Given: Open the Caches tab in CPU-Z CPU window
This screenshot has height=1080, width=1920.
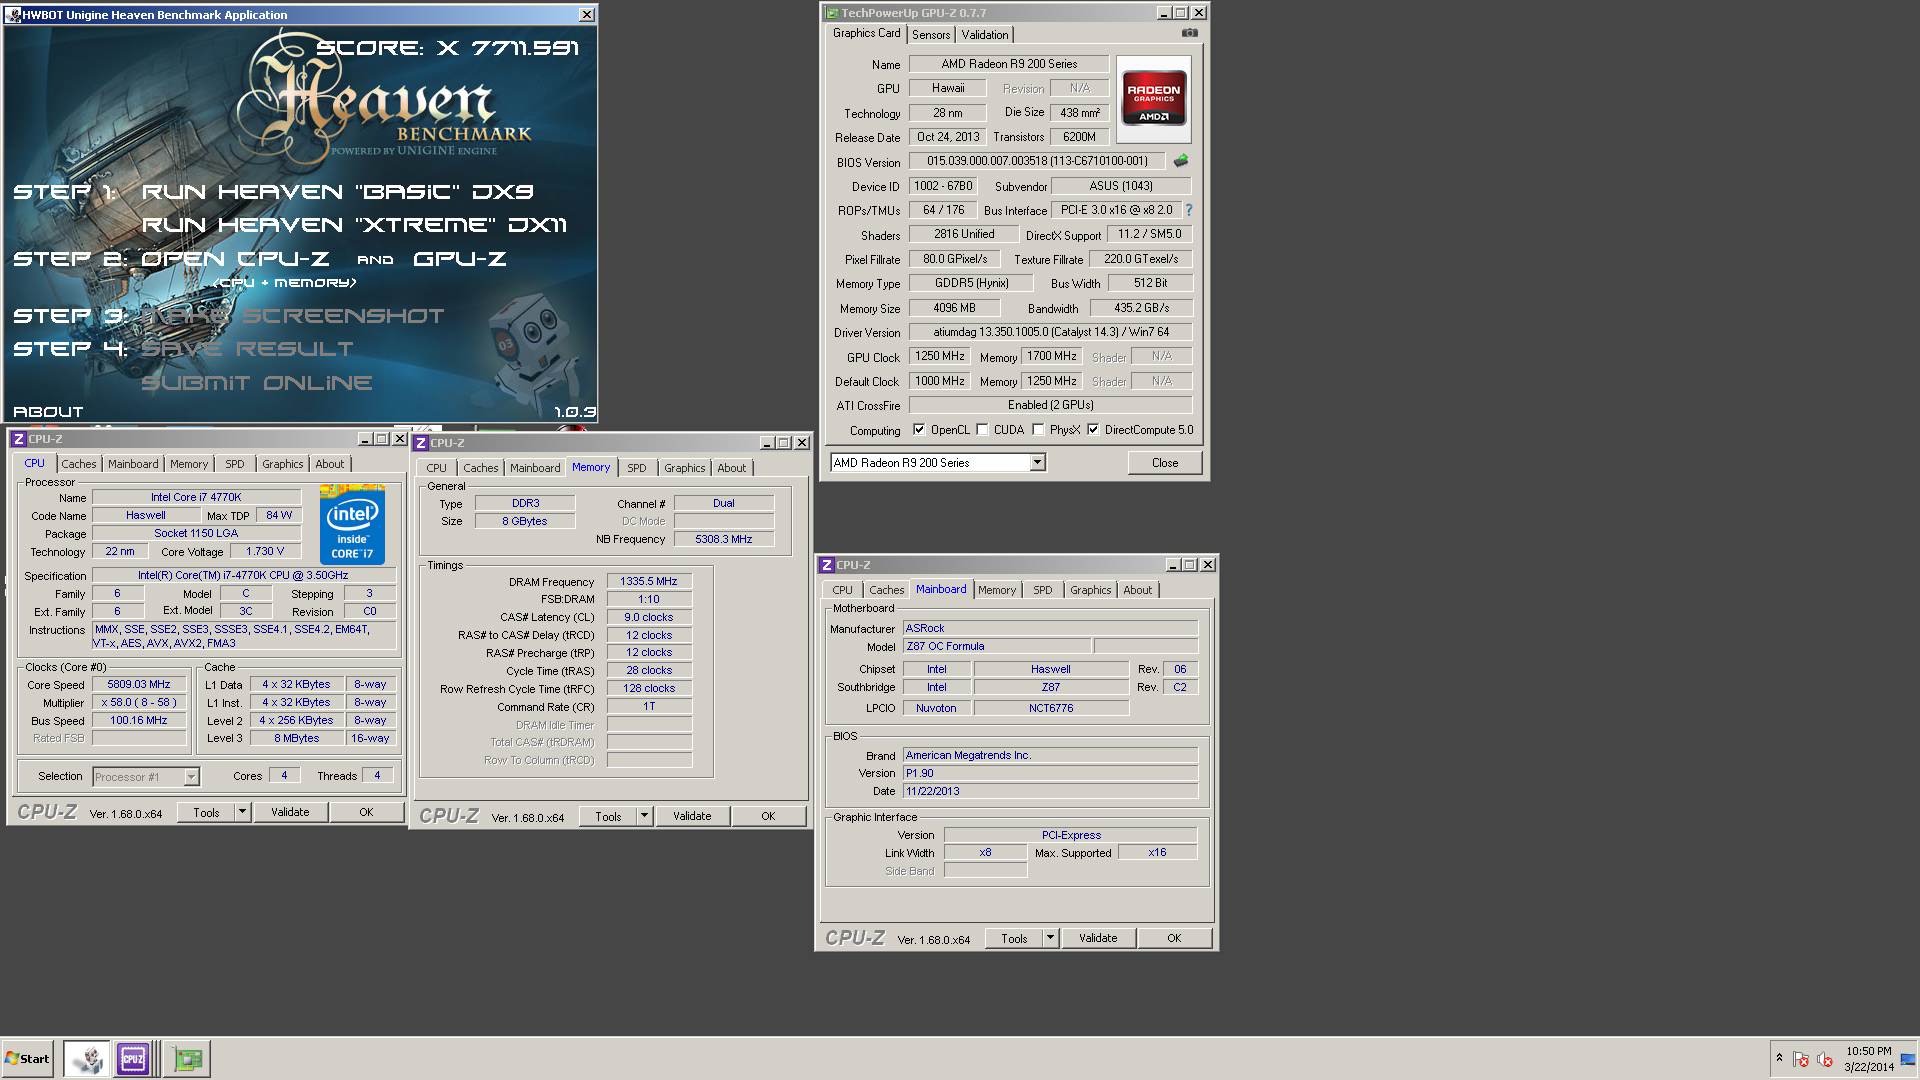Looking at the screenshot, I should coord(79,464).
